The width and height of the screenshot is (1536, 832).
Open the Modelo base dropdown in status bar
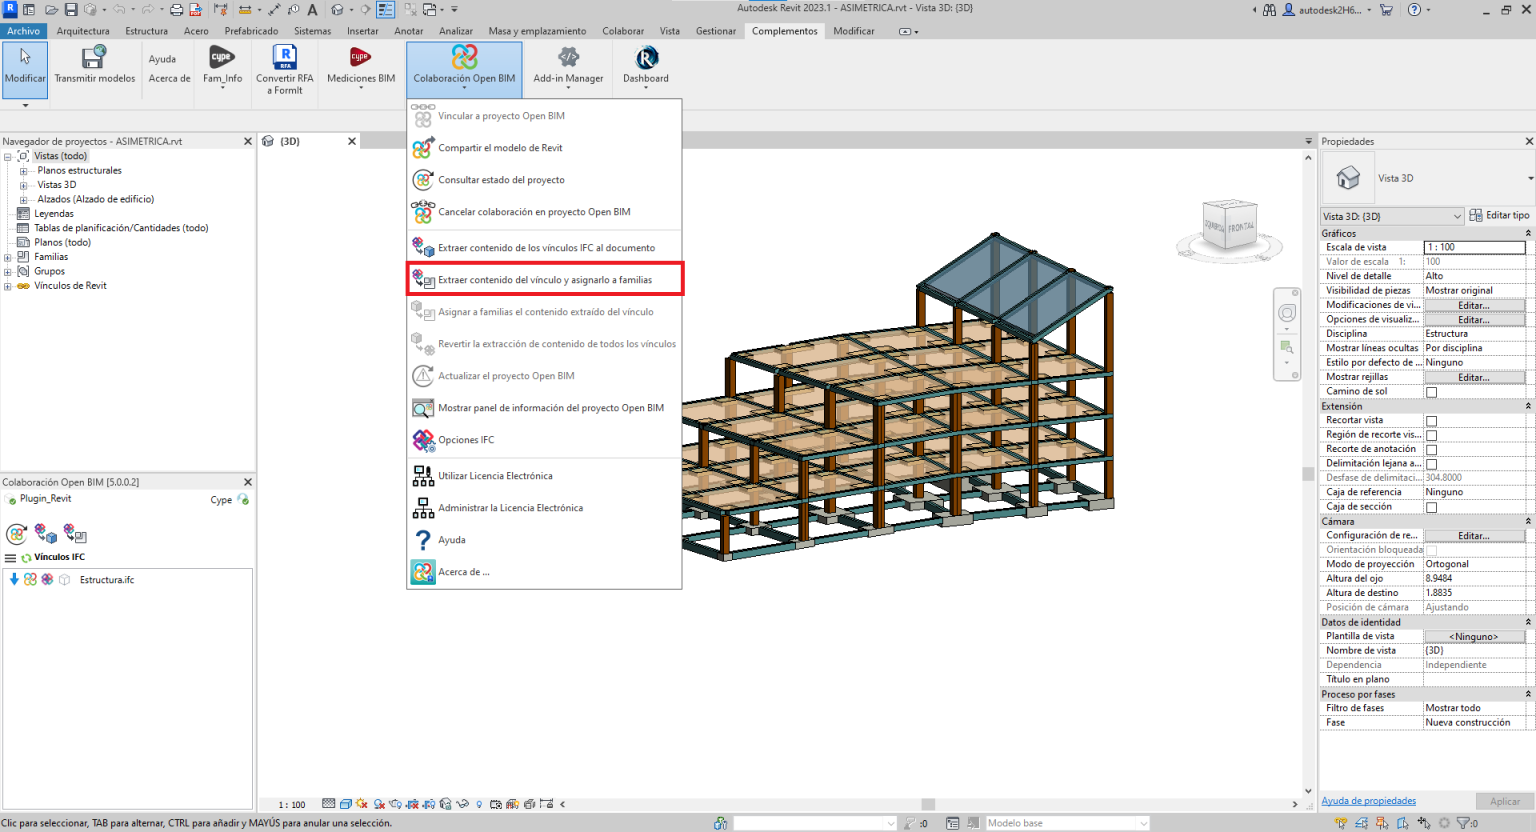[x=1067, y=823]
